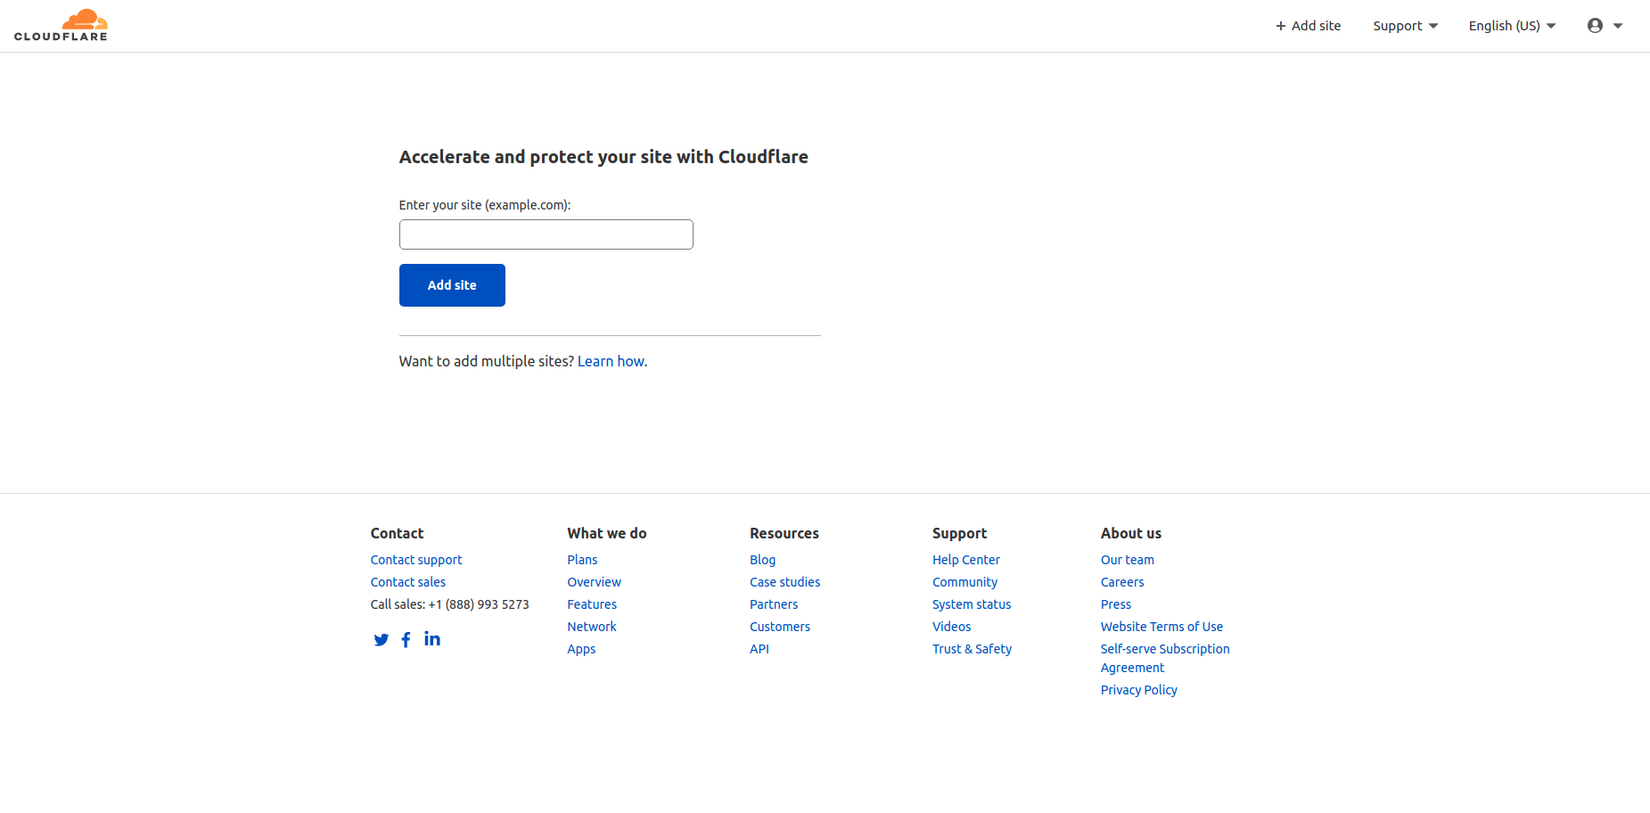Click the Cloudflare logo

[61, 25]
